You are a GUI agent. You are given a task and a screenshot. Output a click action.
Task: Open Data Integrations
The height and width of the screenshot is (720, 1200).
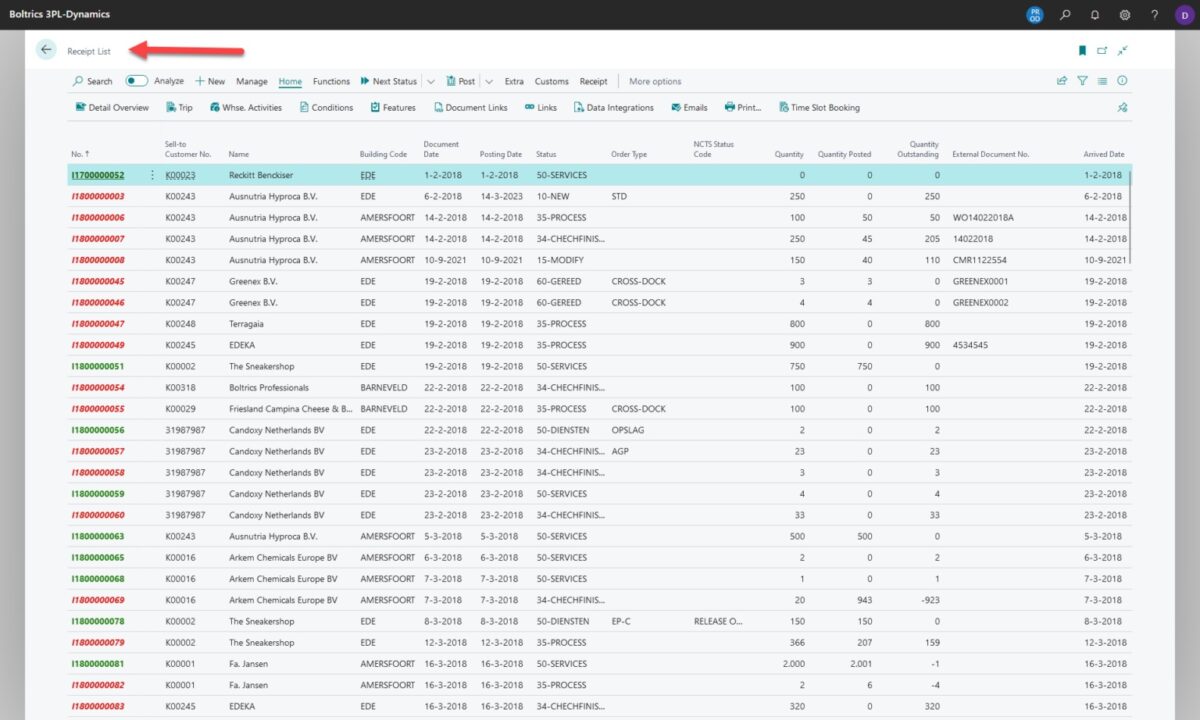pos(613,108)
